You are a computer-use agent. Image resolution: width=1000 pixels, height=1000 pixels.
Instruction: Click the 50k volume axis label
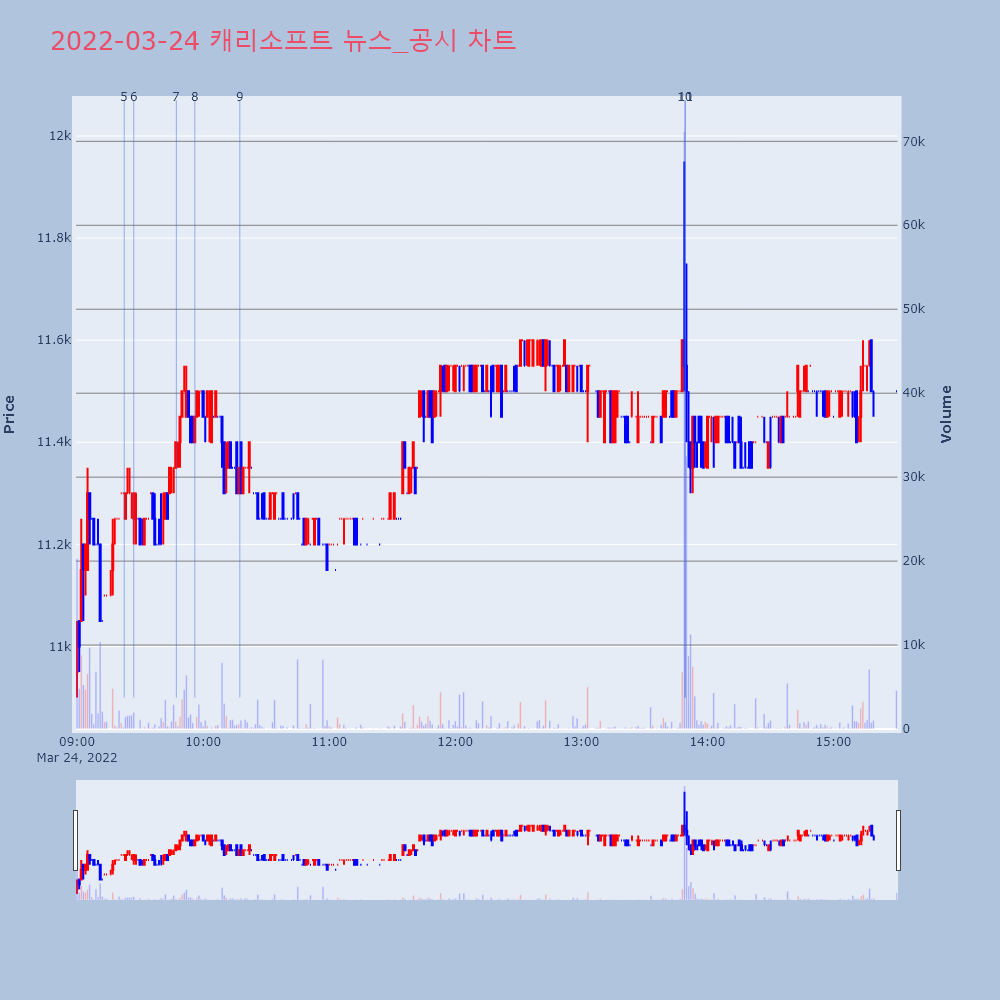click(914, 309)
